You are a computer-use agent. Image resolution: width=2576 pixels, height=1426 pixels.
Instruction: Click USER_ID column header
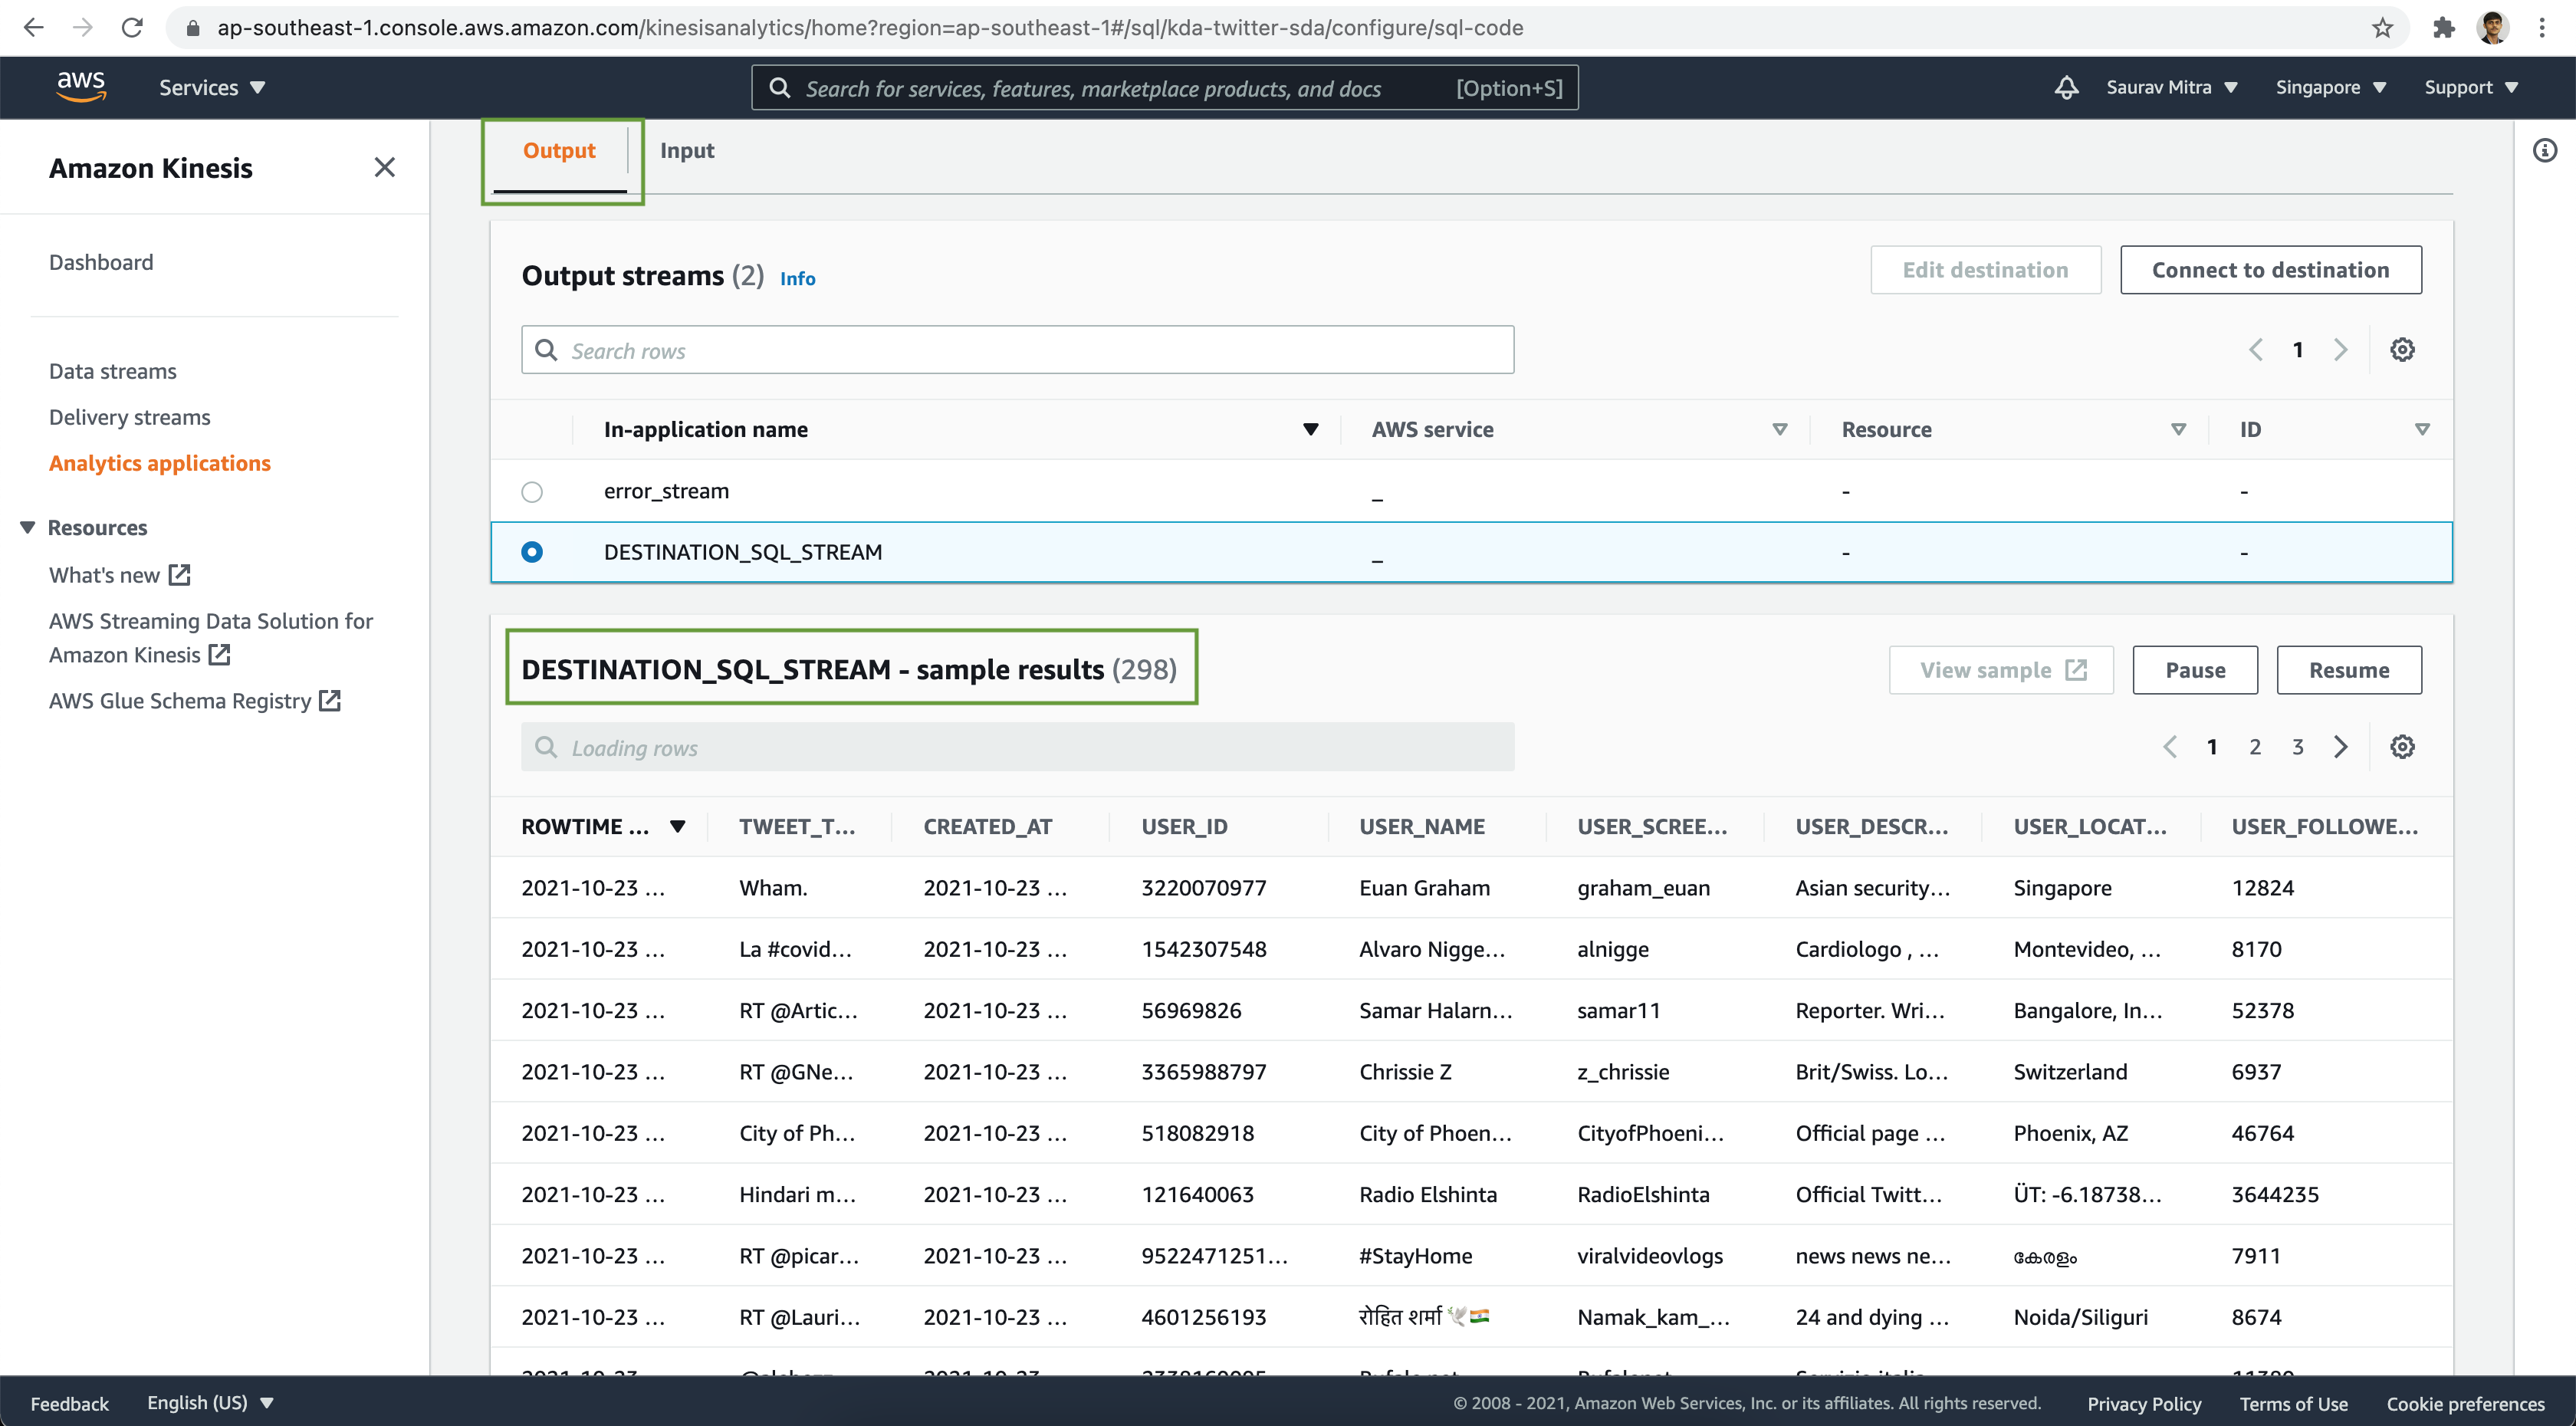point(1184,826)
